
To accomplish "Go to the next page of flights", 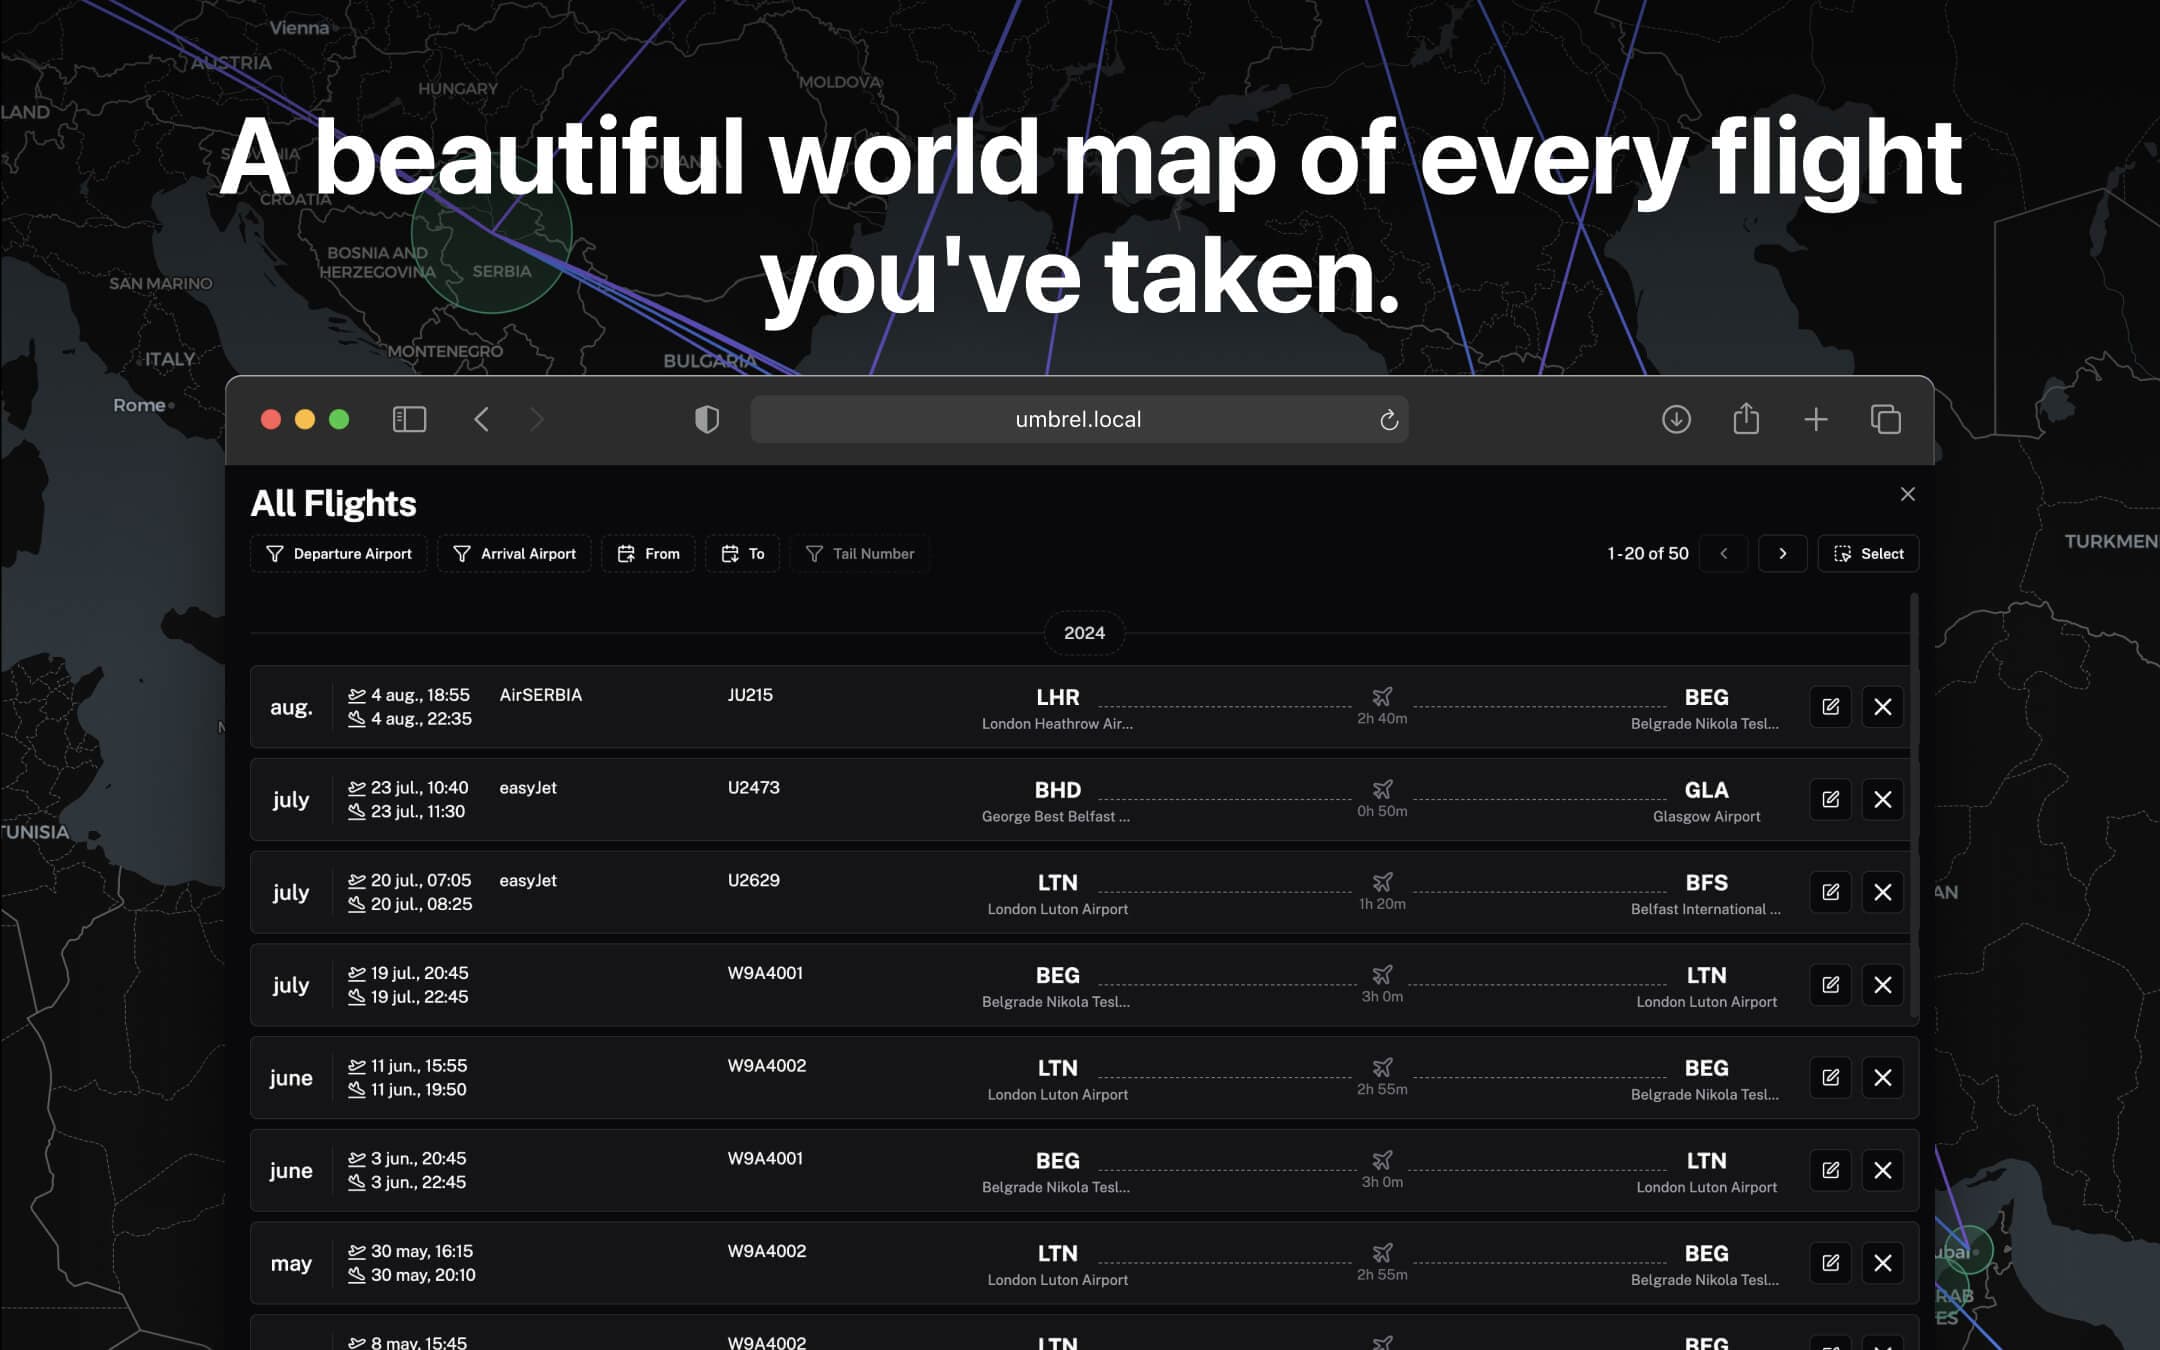I will (x=1783, y=553).
